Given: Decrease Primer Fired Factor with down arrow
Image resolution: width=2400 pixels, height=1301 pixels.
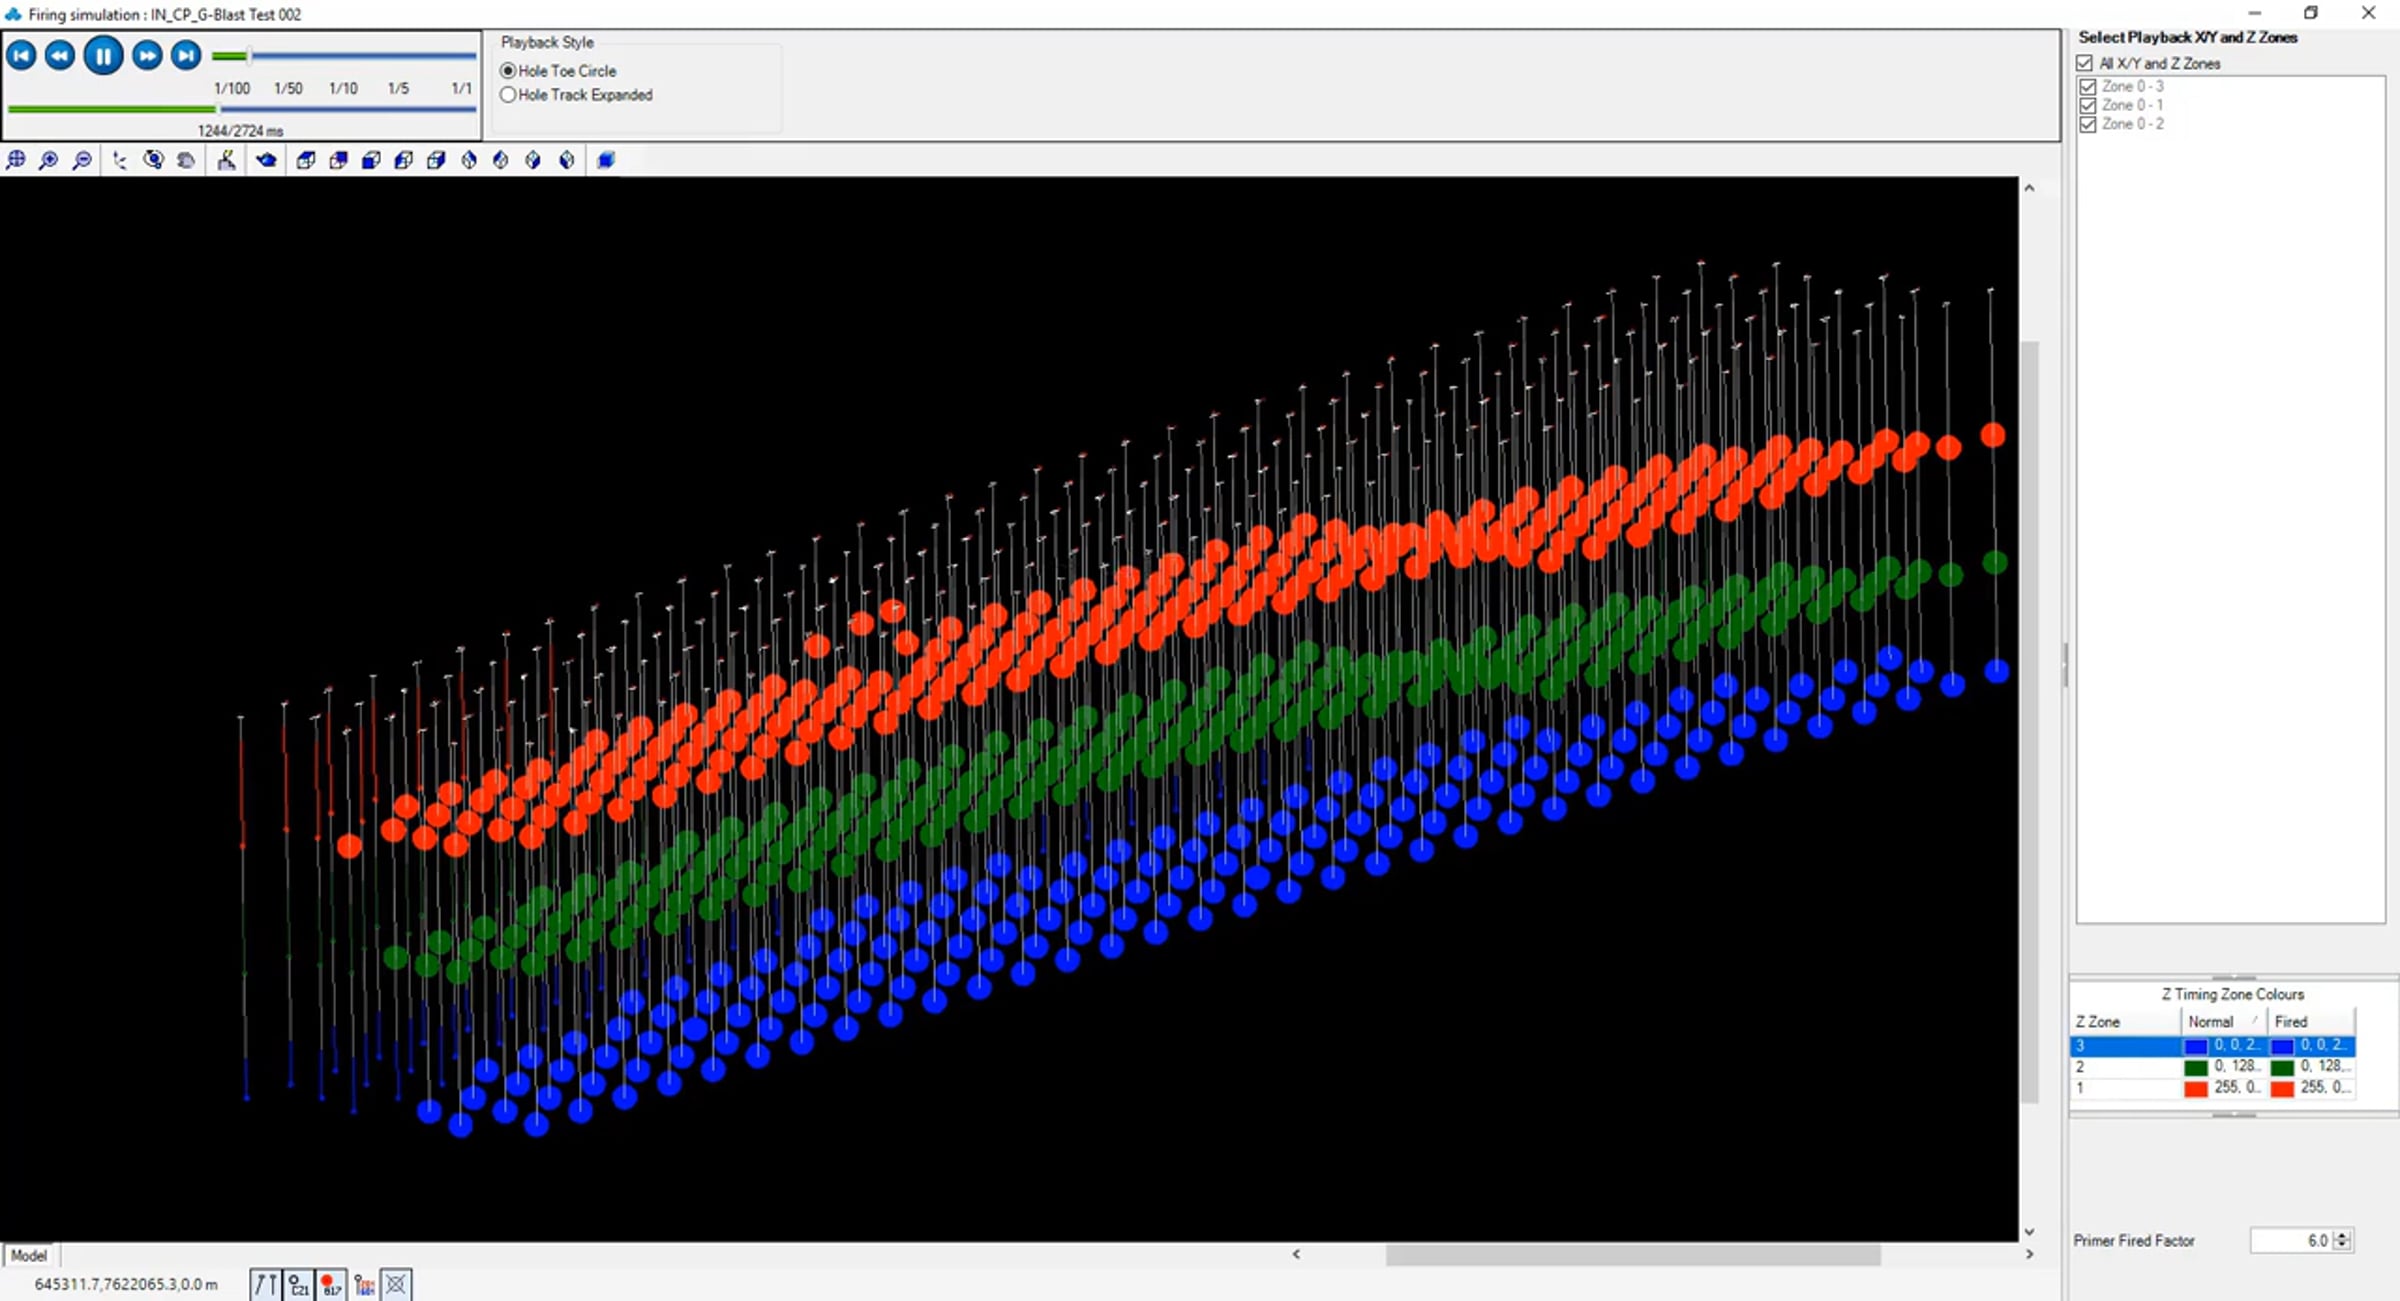Looking at the screenshot, I should click(x=2342, y=1246).
